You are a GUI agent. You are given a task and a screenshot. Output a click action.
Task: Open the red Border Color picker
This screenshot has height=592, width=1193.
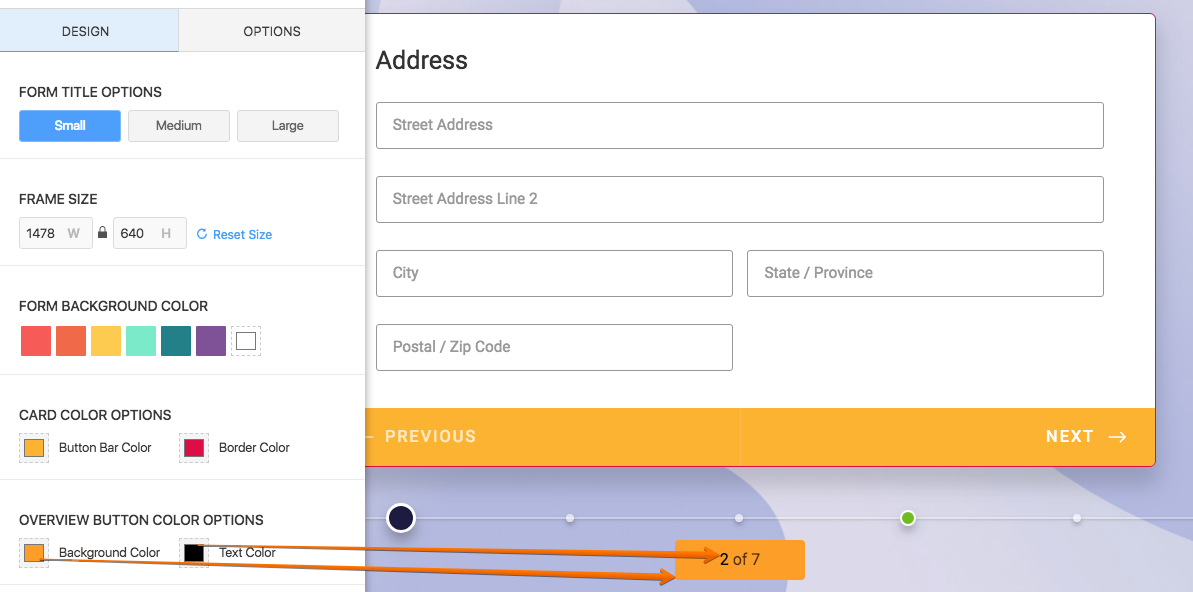tap(193, 447)
